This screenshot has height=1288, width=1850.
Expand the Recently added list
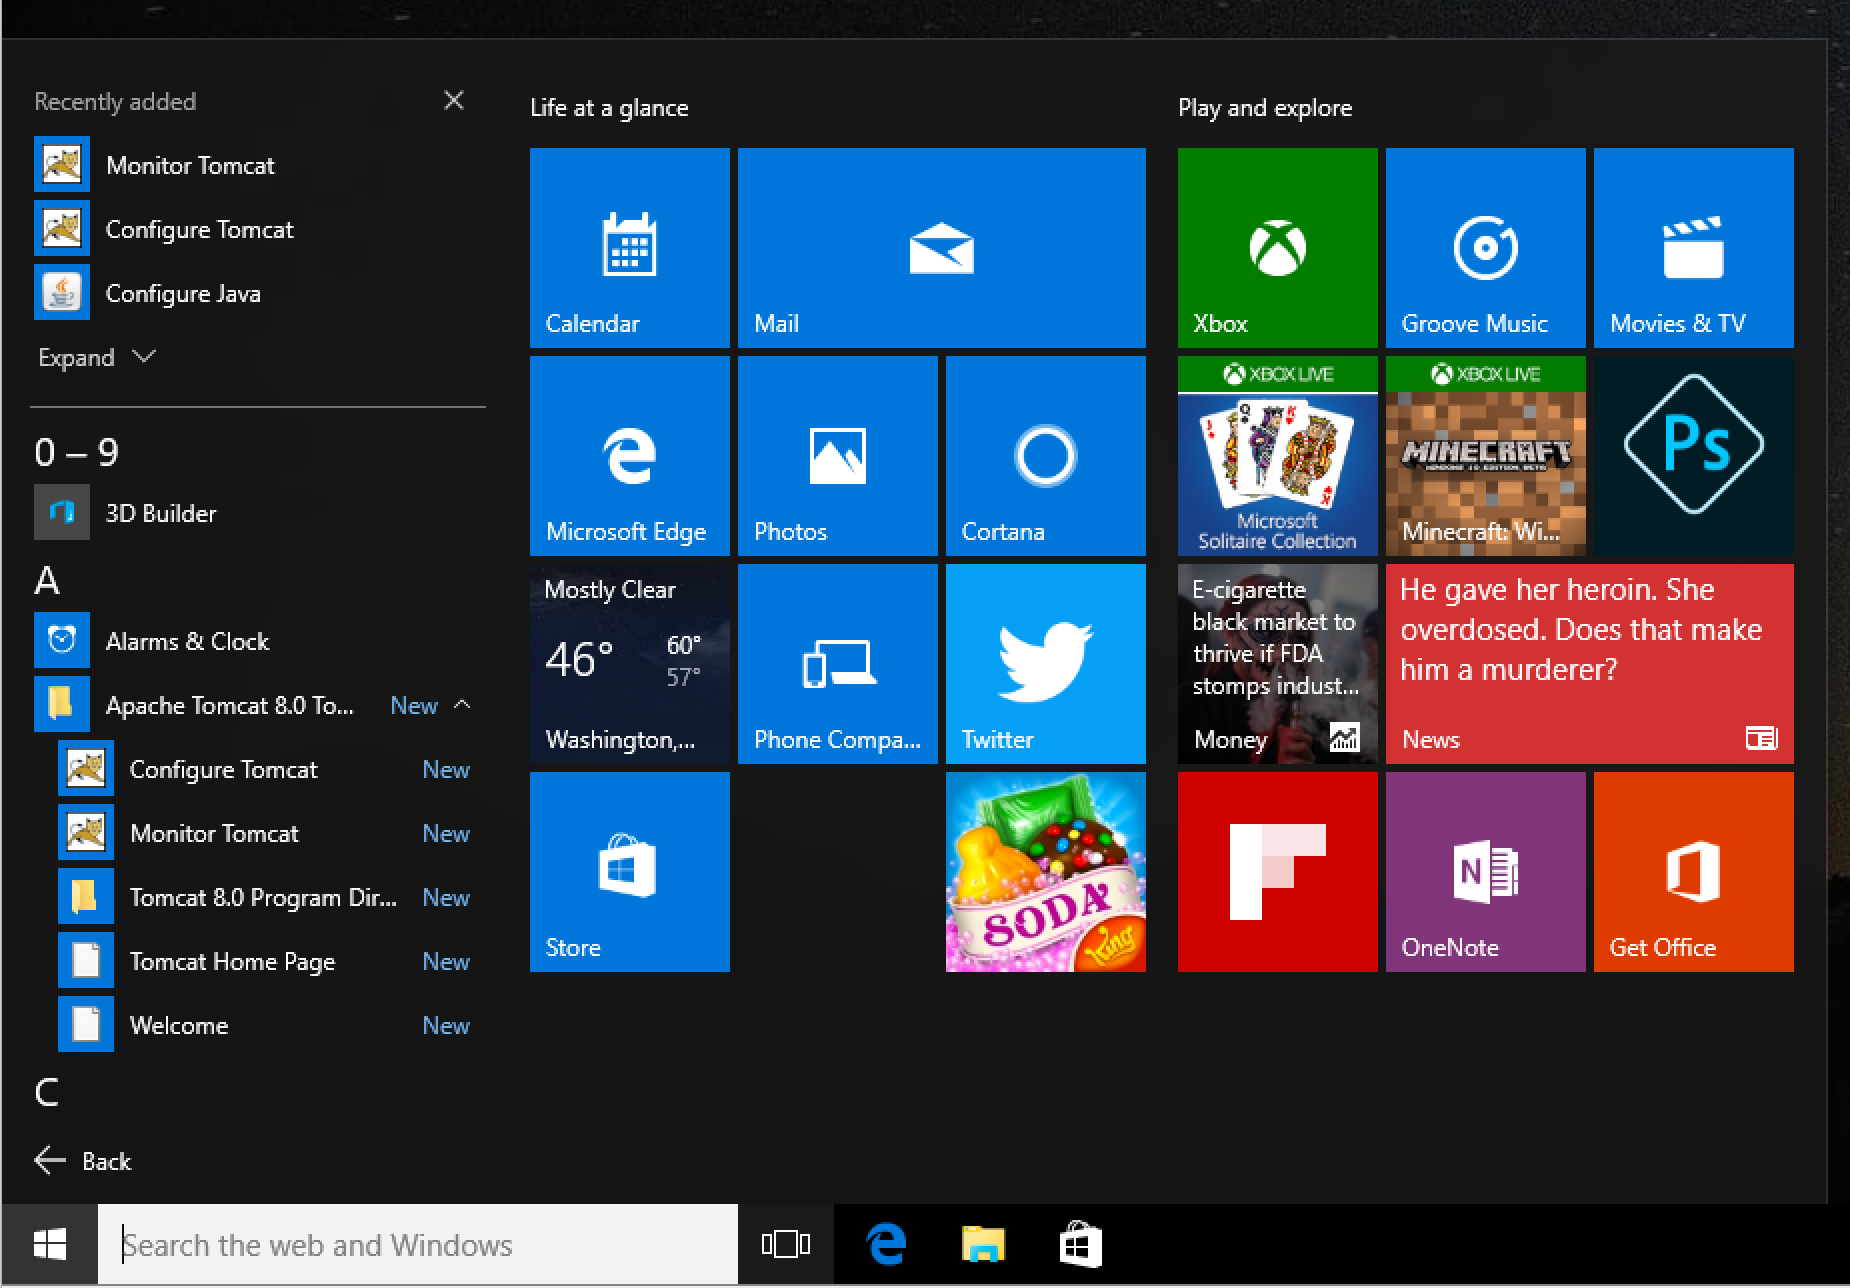(x=97, y=357)
